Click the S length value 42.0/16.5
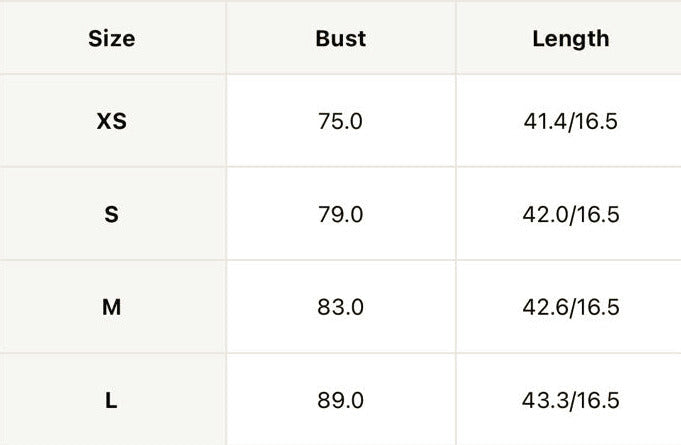681x445 pixels. click(571, 214)
